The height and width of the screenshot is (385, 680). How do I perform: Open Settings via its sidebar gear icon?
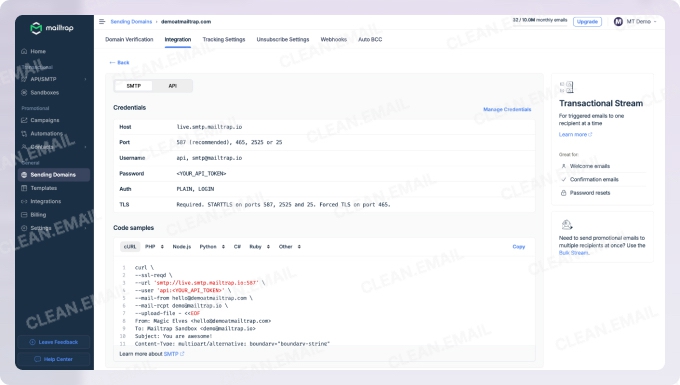point(24,228)
